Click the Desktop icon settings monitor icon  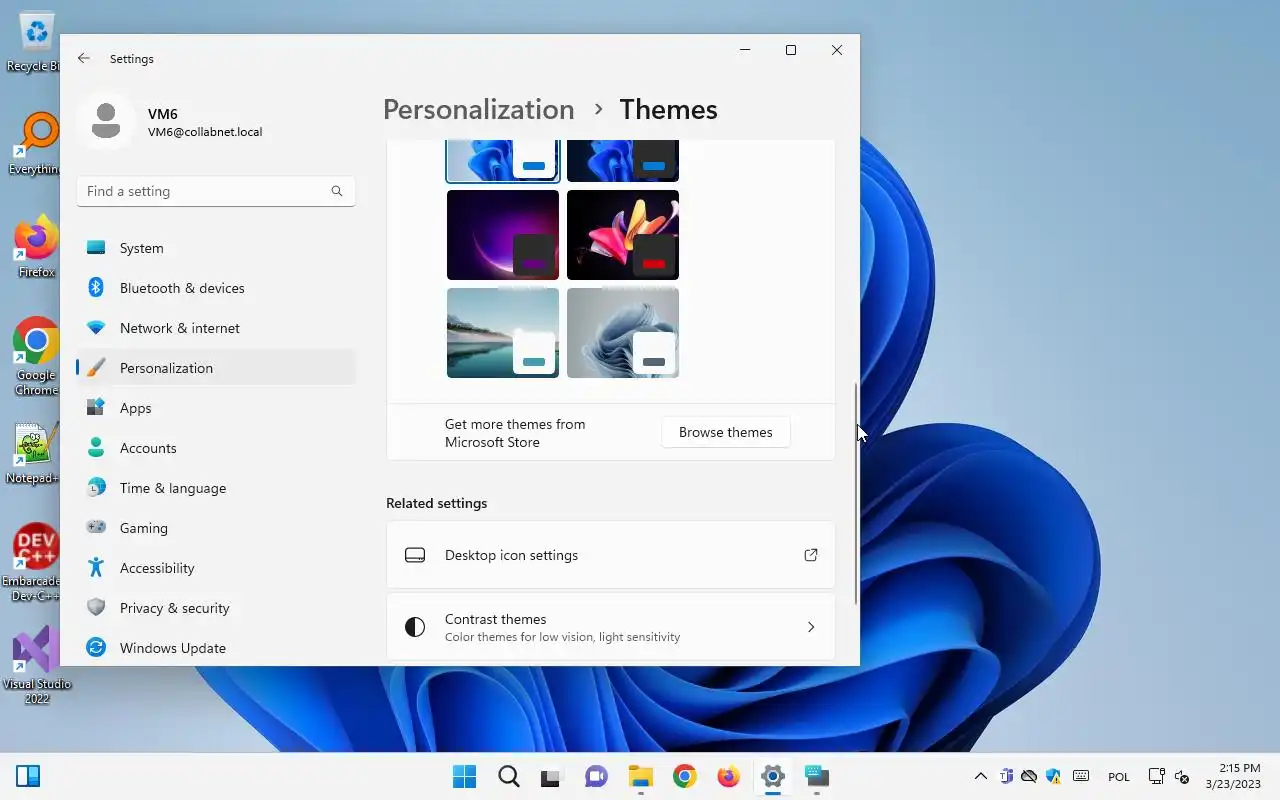coord(415,555)
